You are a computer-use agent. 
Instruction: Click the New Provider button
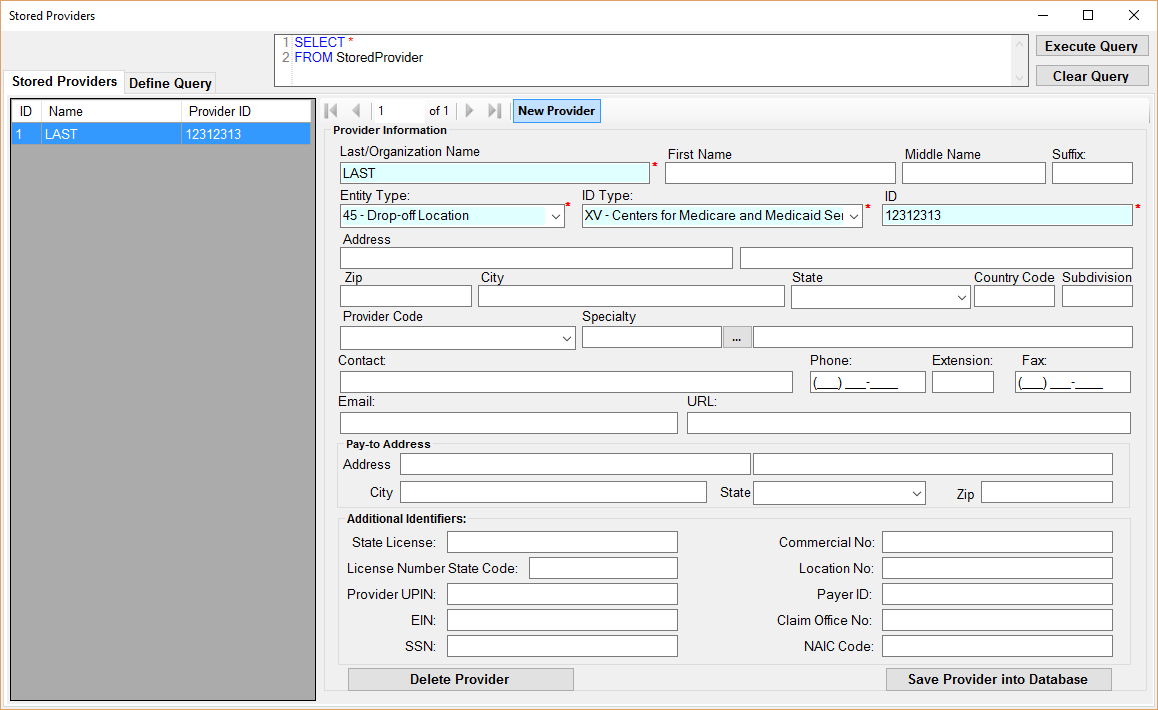pos(556,111)
